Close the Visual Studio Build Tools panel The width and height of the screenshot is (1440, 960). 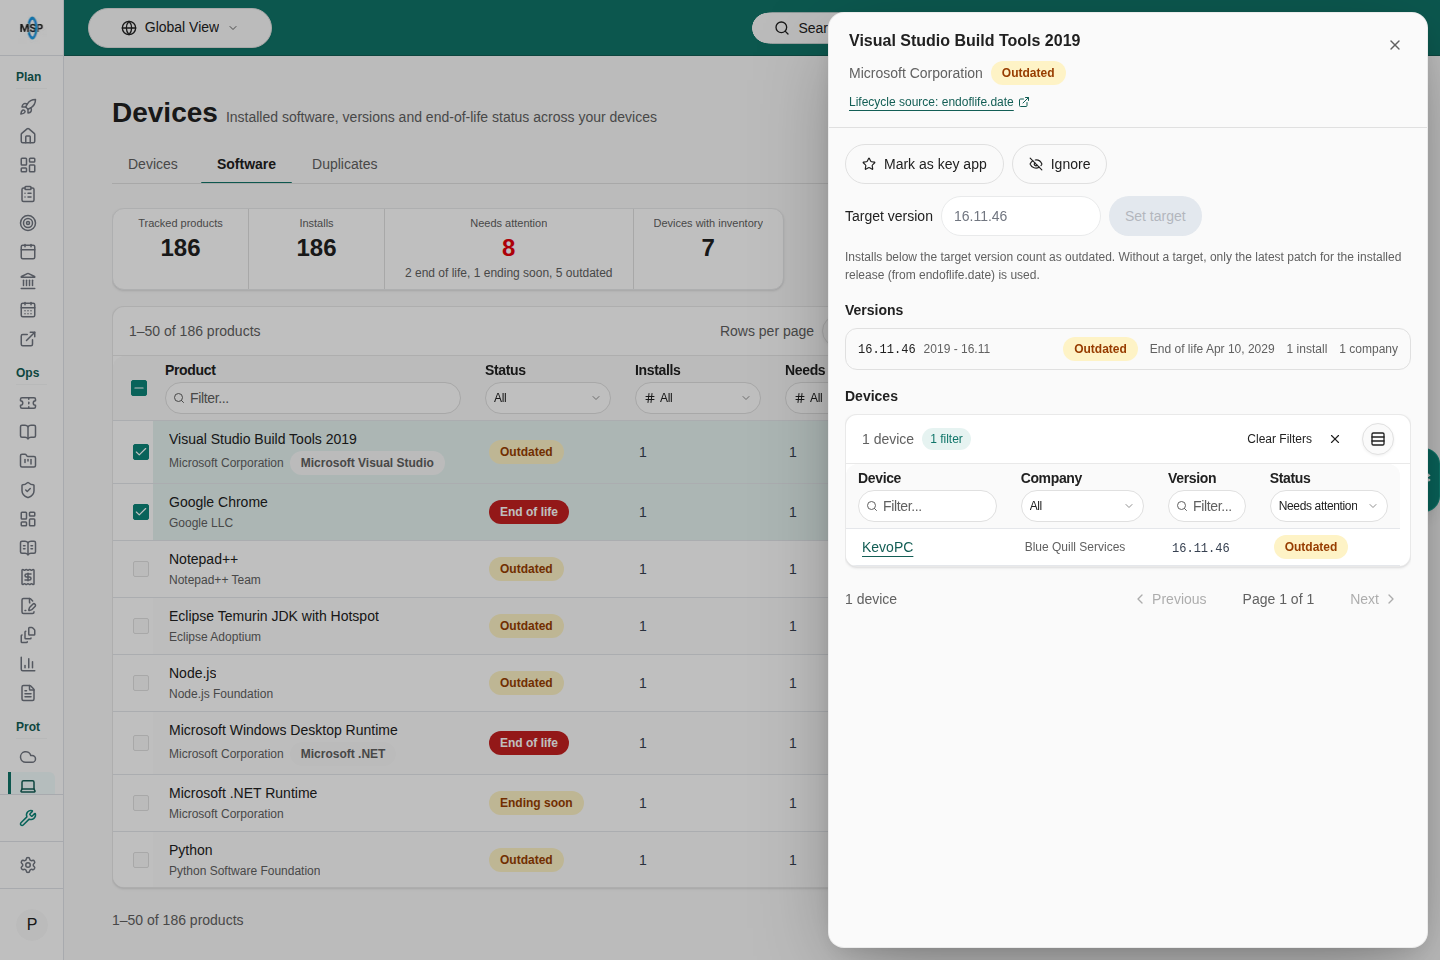pyautogui.click(x=1395, y=45)
